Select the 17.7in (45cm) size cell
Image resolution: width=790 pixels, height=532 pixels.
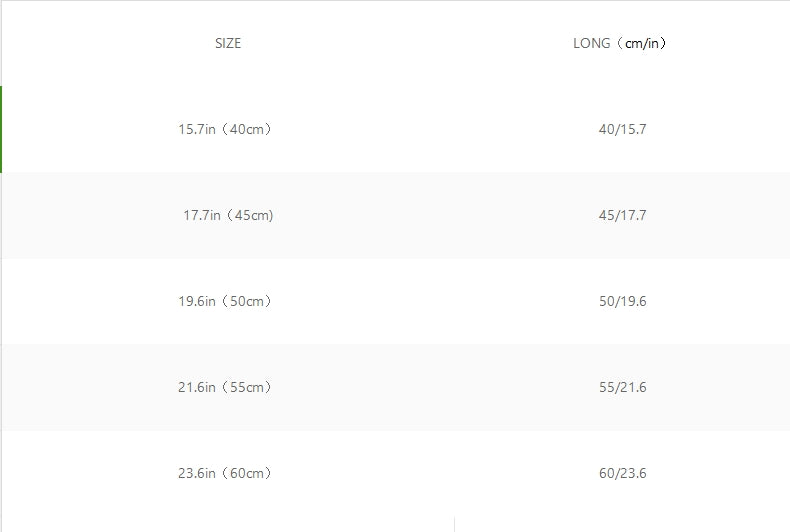(228, 216)
